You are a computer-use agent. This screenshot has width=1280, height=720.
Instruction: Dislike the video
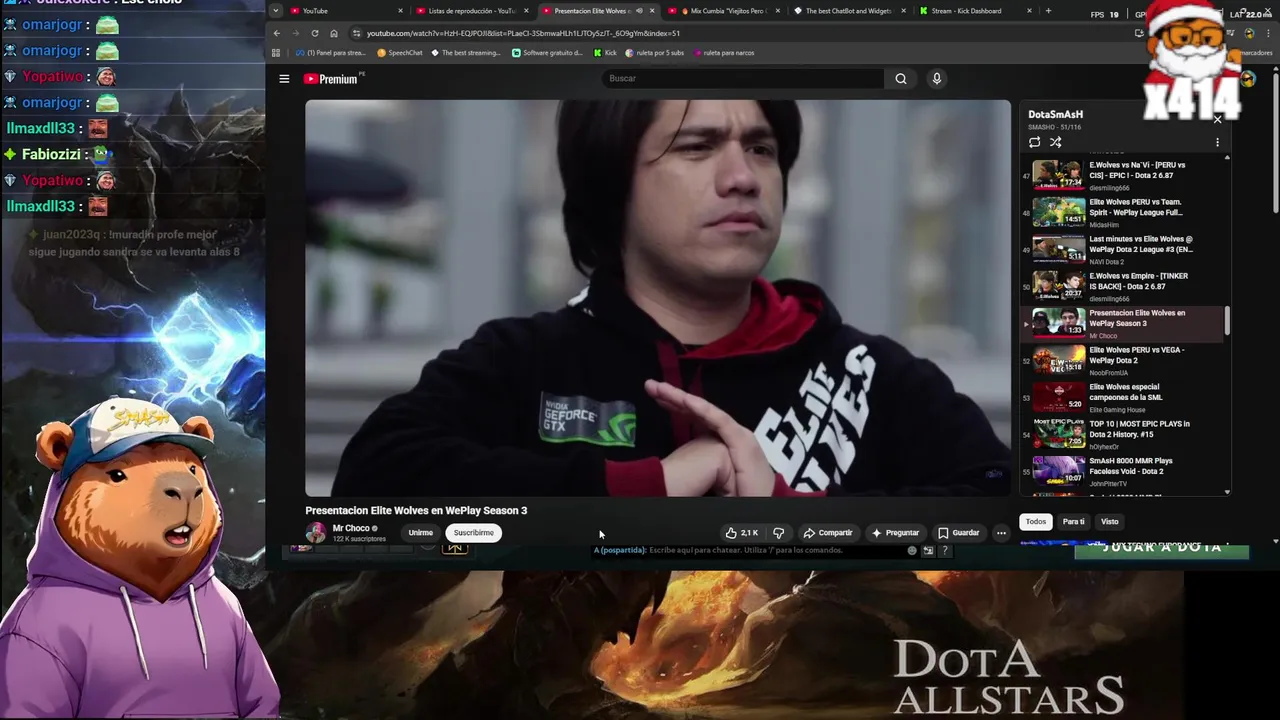(778, 533)
